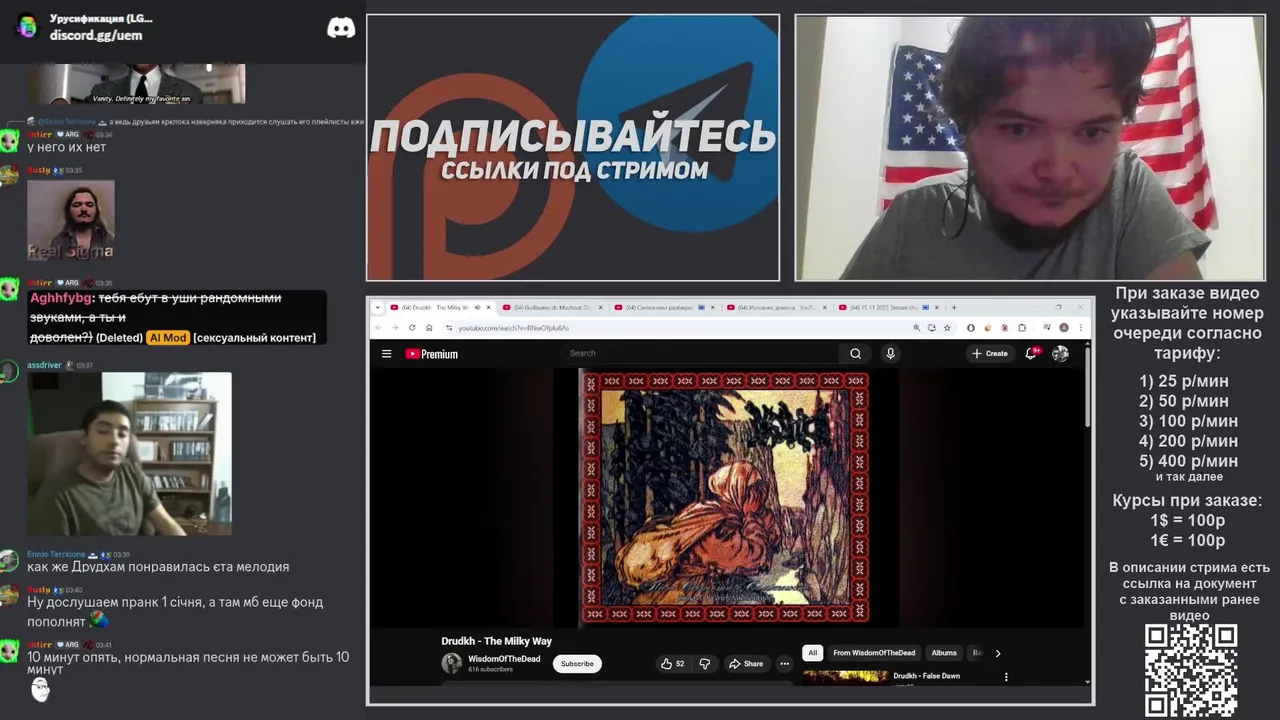Screen dimensions: 1280x720
Task: Open YouTube notifications bell
Action: pyautogui.click(x=1031, y=353)
